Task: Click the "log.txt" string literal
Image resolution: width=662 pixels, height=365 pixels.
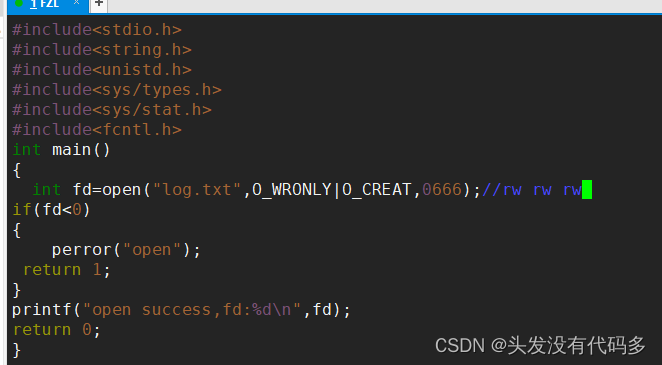Action: click(x=197, y=190)
